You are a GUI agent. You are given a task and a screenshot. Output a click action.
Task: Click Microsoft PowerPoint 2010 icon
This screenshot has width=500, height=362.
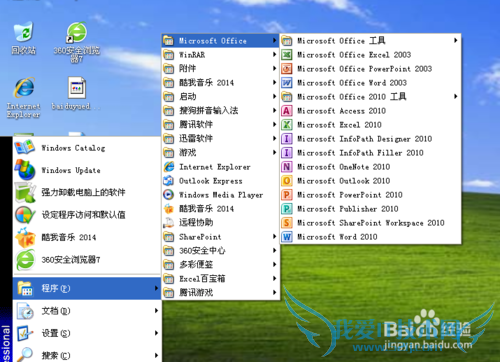pyautogui.click(x=287, y=195)
